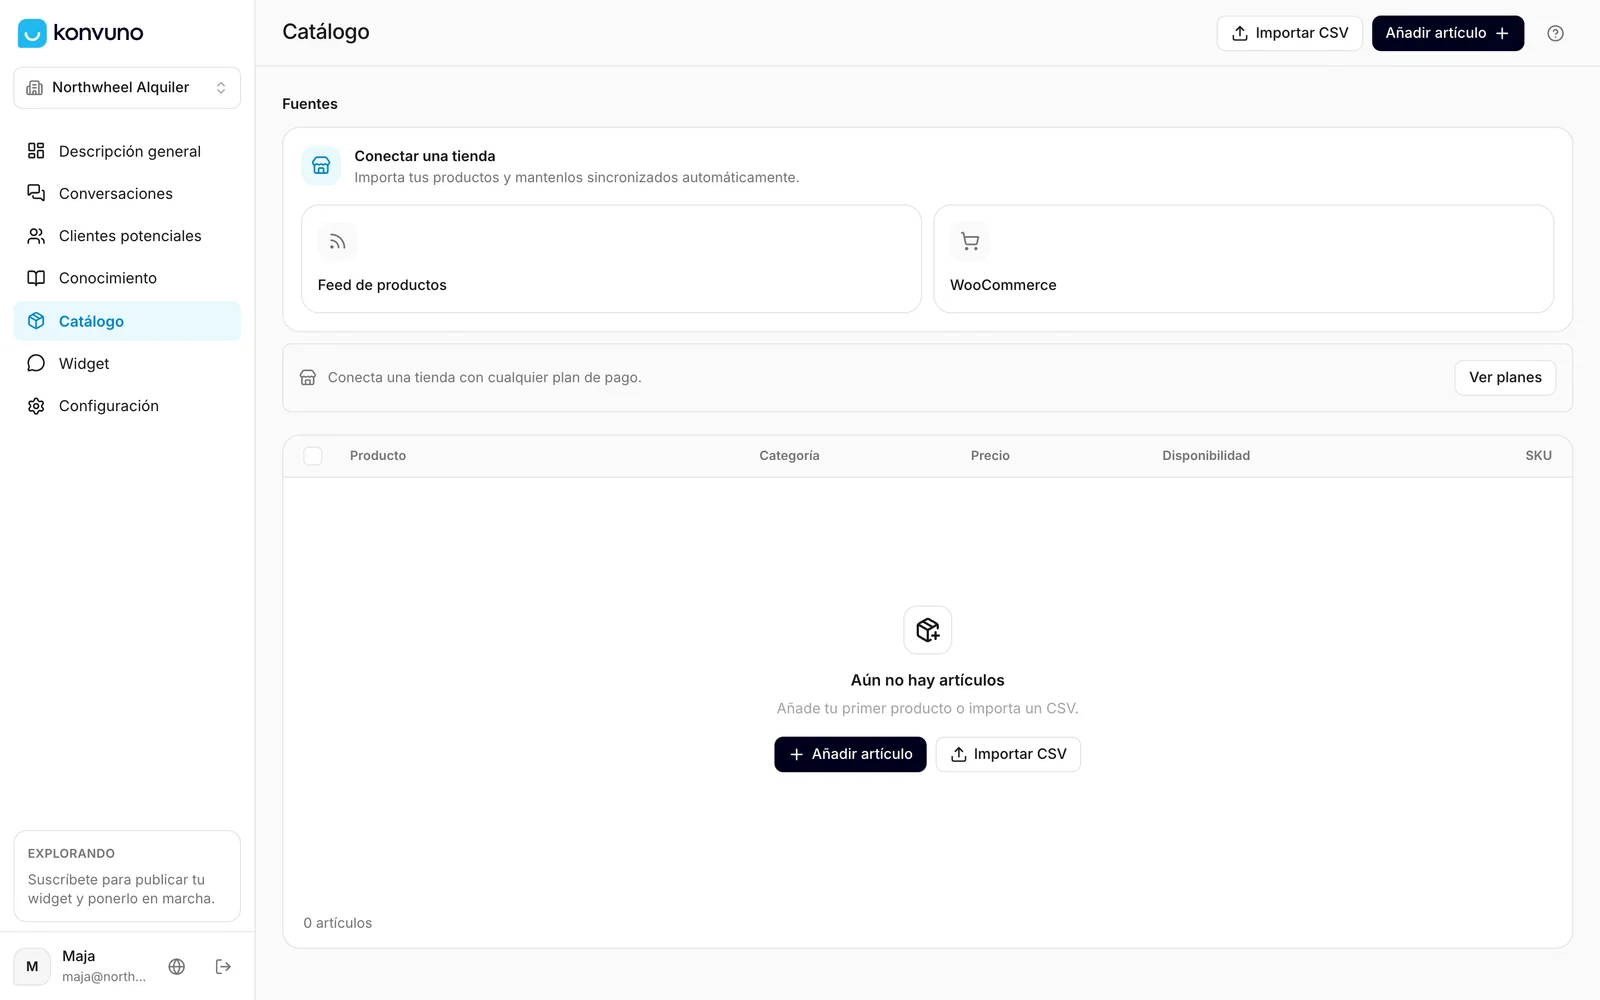Click the Ver planes button
This screenshot has width=1600, height=1000.
(1505, 378)
